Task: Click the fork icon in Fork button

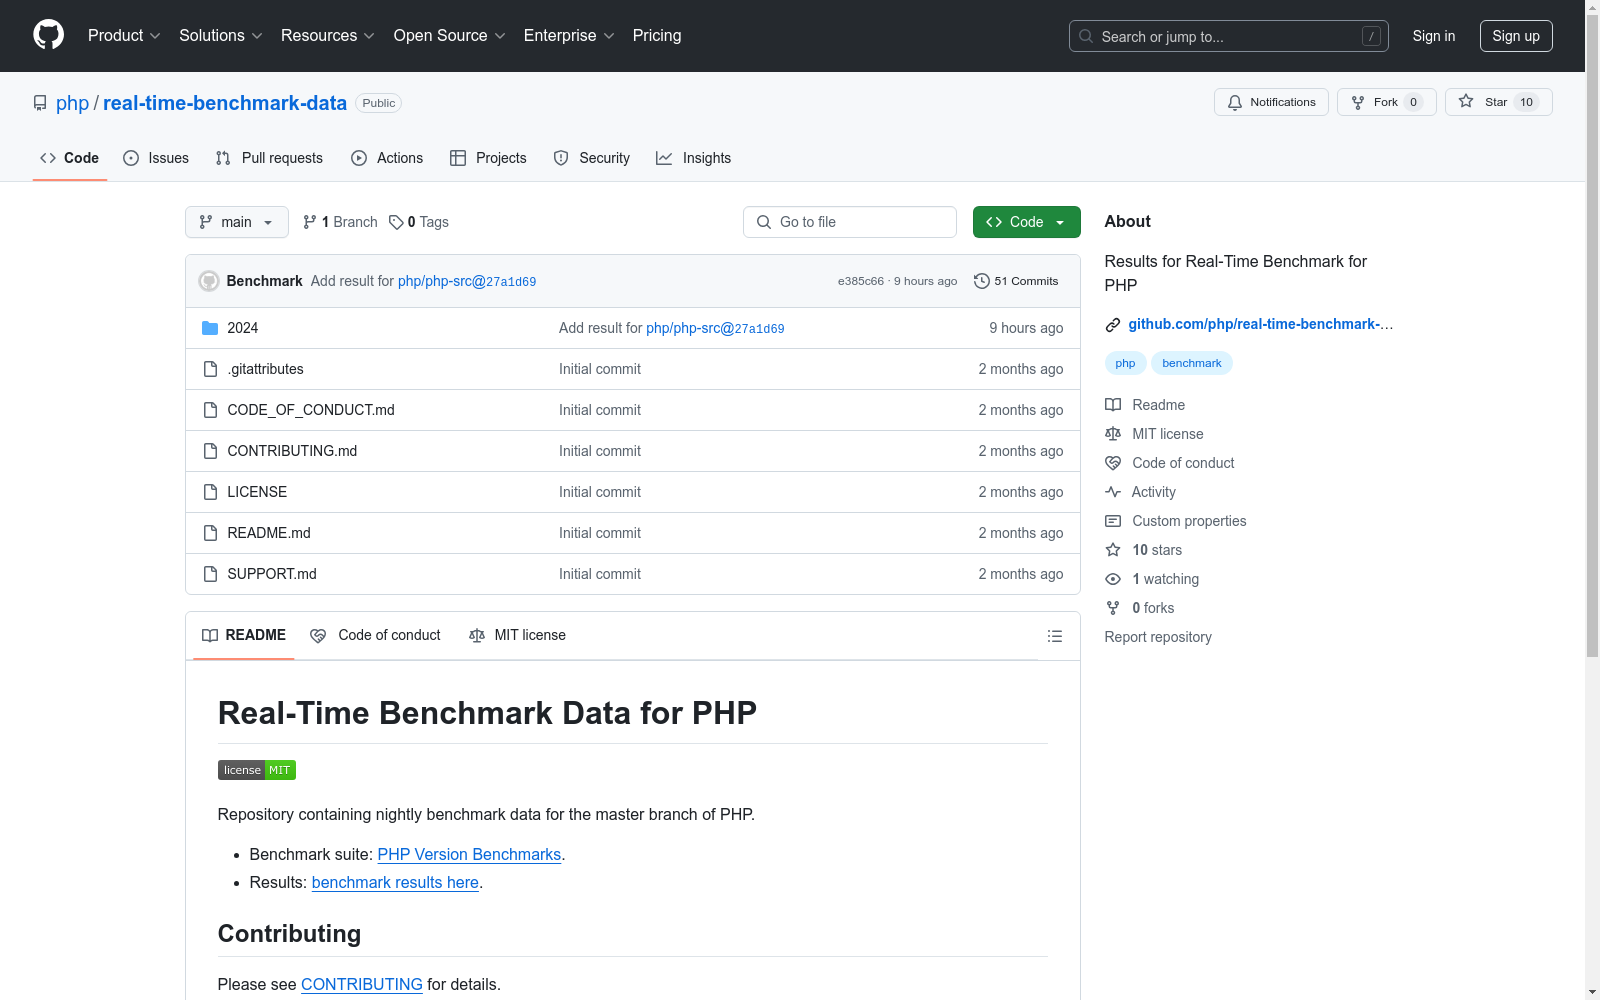Action: (x=1358, y=102)
